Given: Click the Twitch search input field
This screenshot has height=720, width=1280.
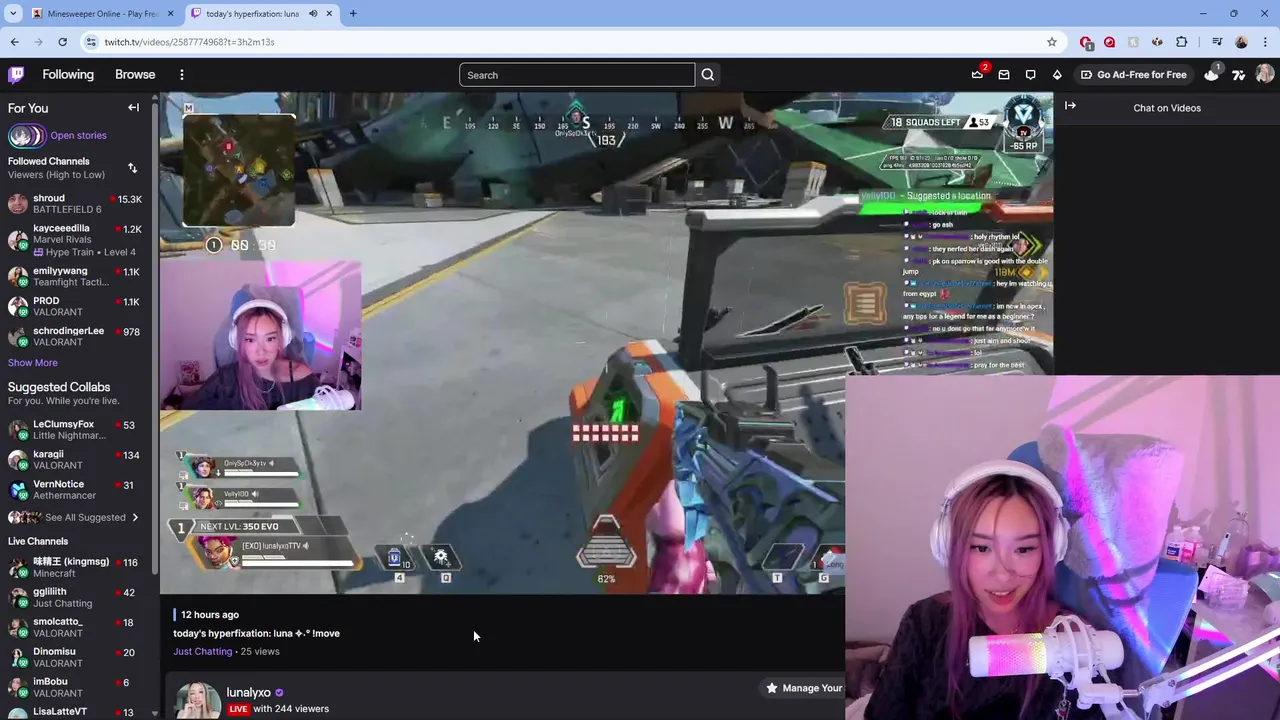Looking at the screenshot, I should click(x=577, y=75).
